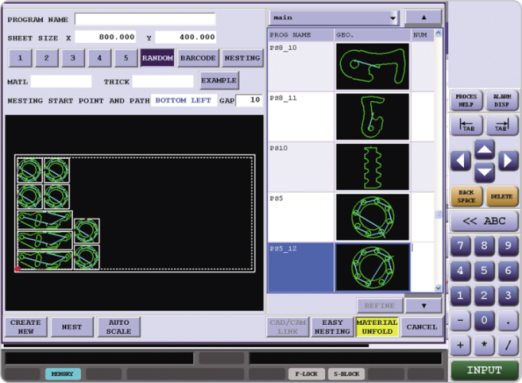
Task: Toggle the RANDOM nesting mode button
Action: pos(157,58)
